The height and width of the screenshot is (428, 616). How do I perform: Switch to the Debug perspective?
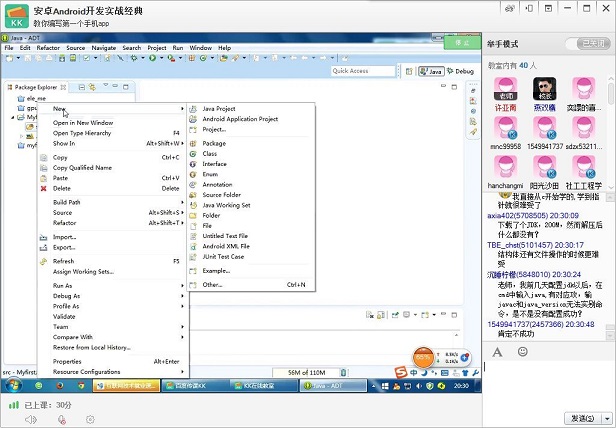460,71
